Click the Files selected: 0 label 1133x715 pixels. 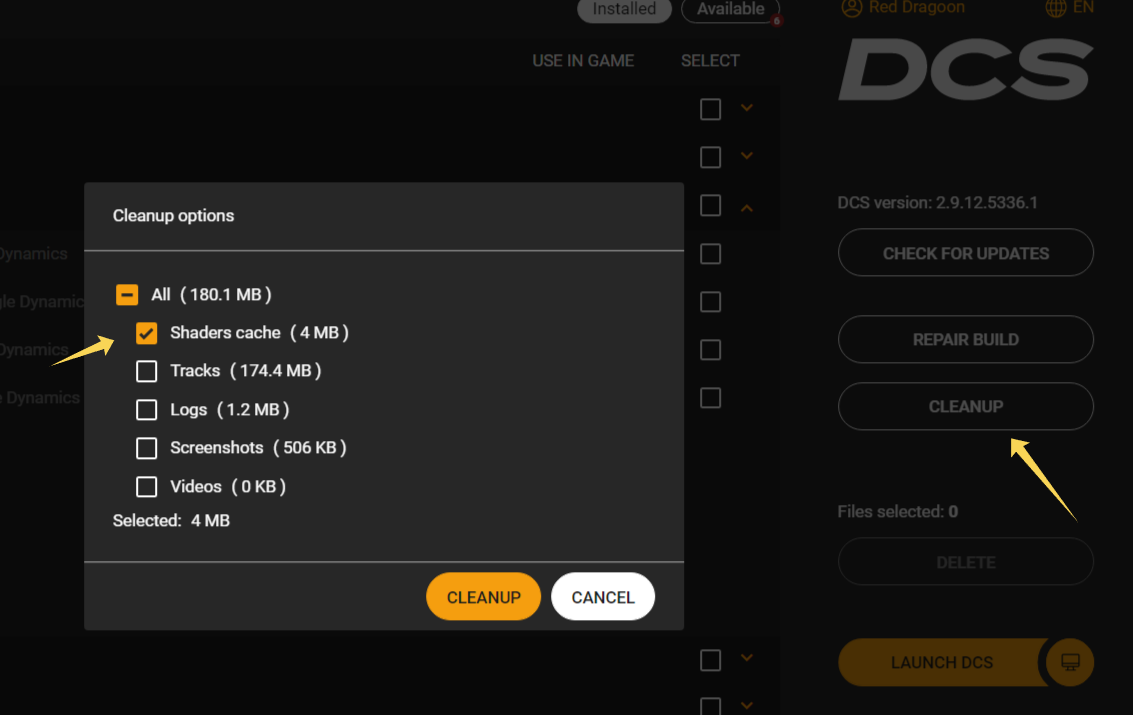(897, 512)
